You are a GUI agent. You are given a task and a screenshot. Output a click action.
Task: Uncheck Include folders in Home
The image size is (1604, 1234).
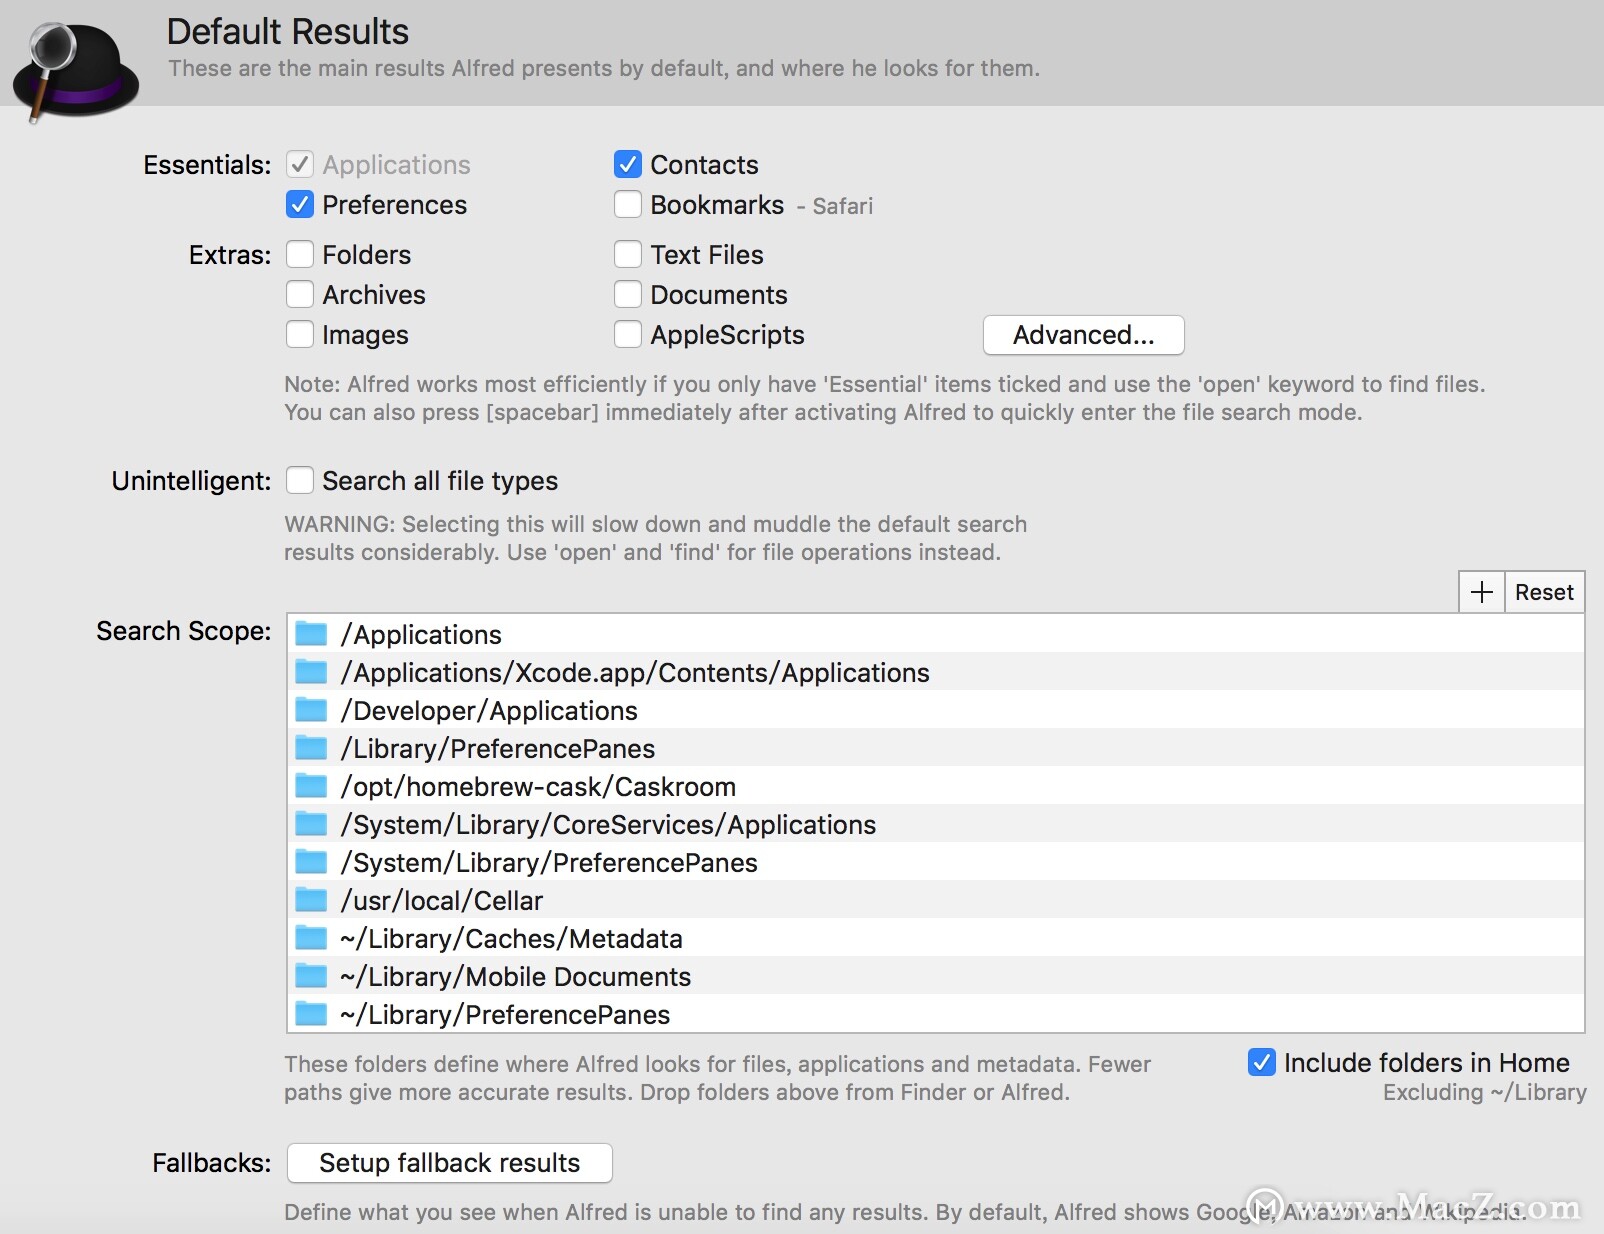(x=1262, y=1062)
